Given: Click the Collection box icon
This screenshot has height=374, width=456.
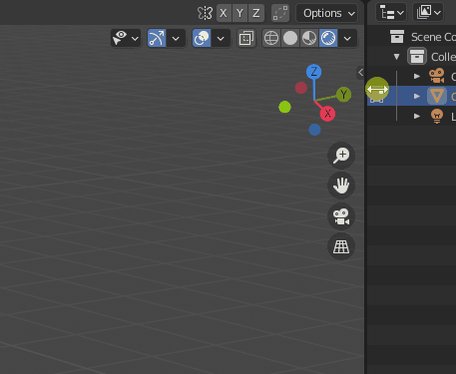Looking at the screenshot, I should point(417,56).
